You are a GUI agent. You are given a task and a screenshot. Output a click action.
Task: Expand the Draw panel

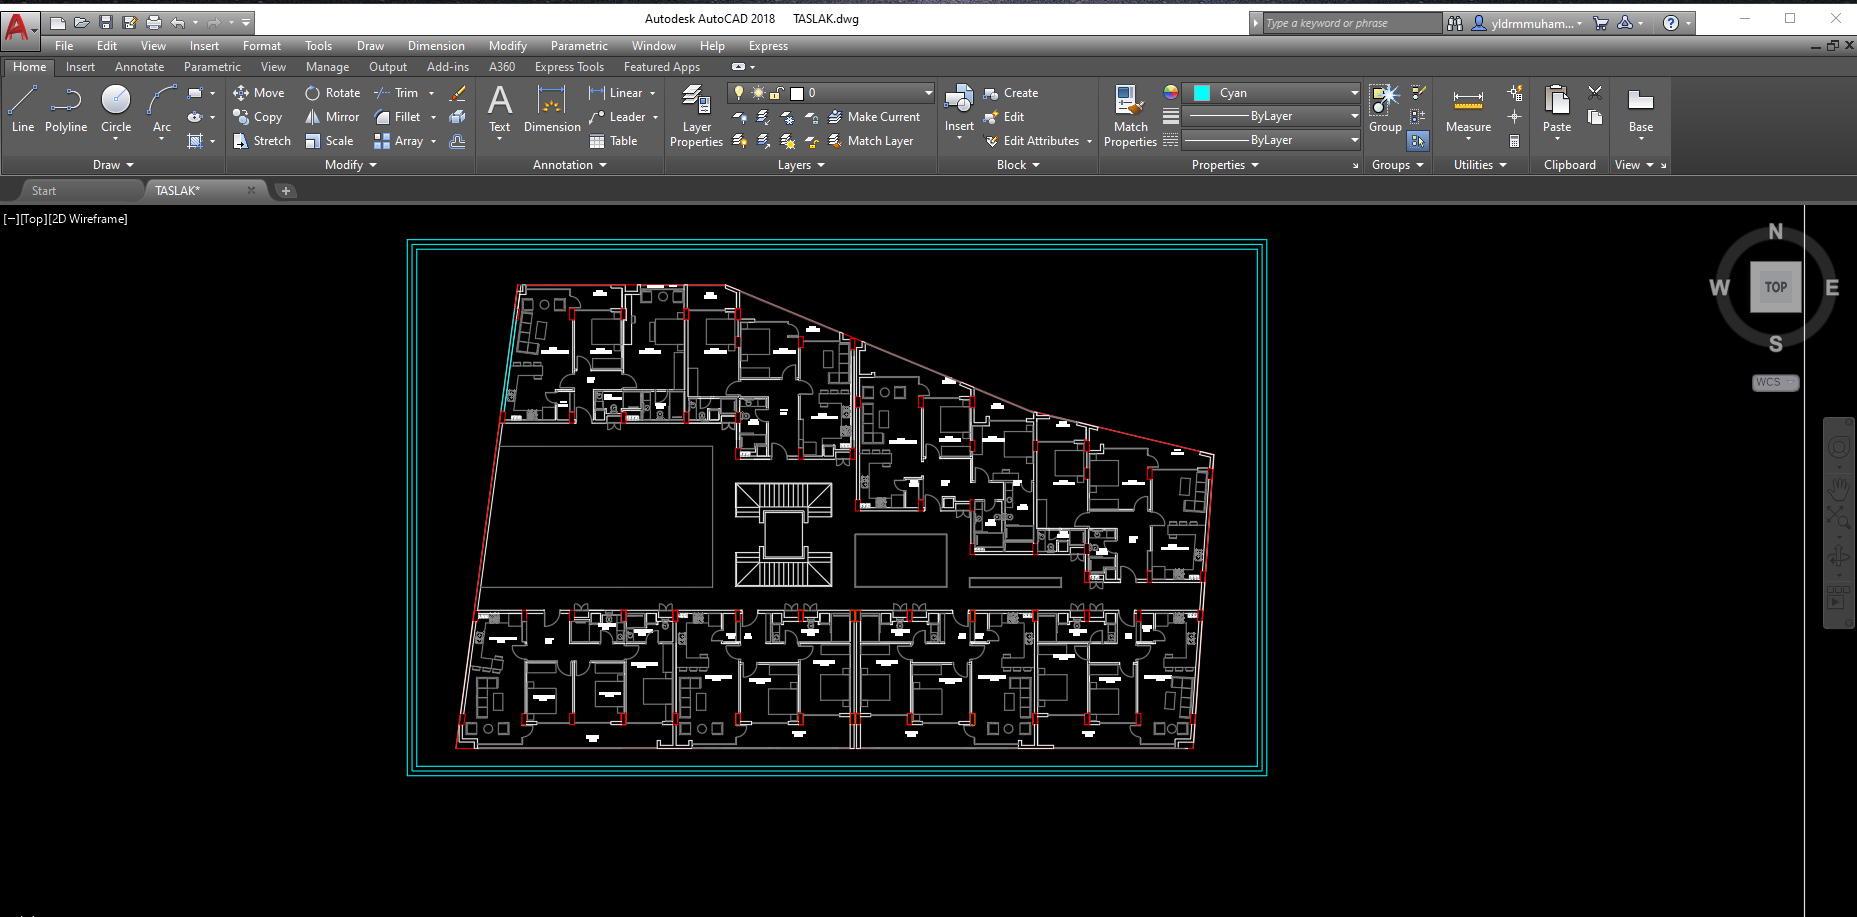(113, 165)
